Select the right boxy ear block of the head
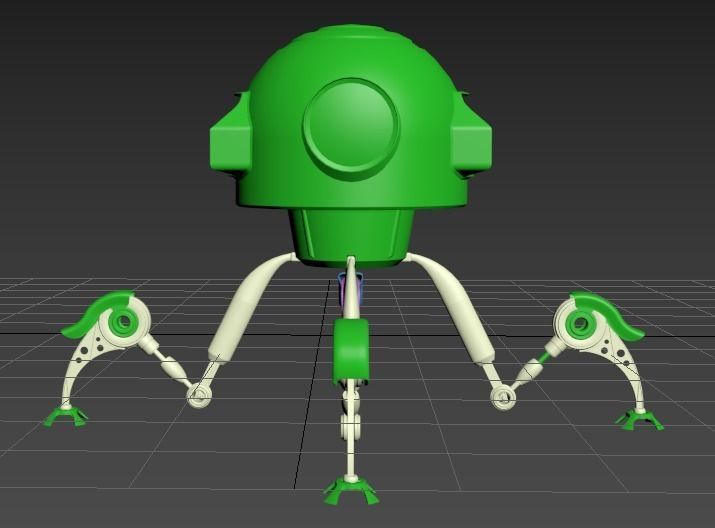715x528 pixels. click(x=471, y=133)
